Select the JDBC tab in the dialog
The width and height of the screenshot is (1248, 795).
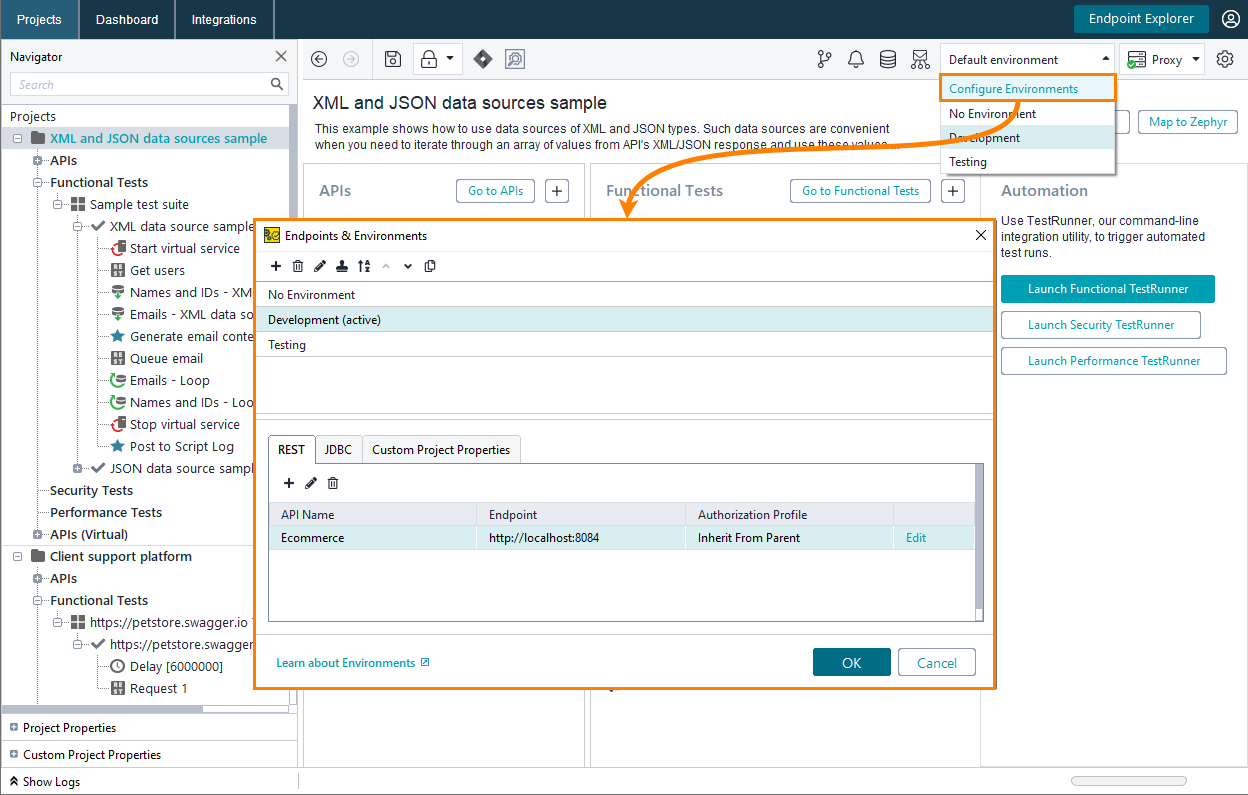coord(338,450)
